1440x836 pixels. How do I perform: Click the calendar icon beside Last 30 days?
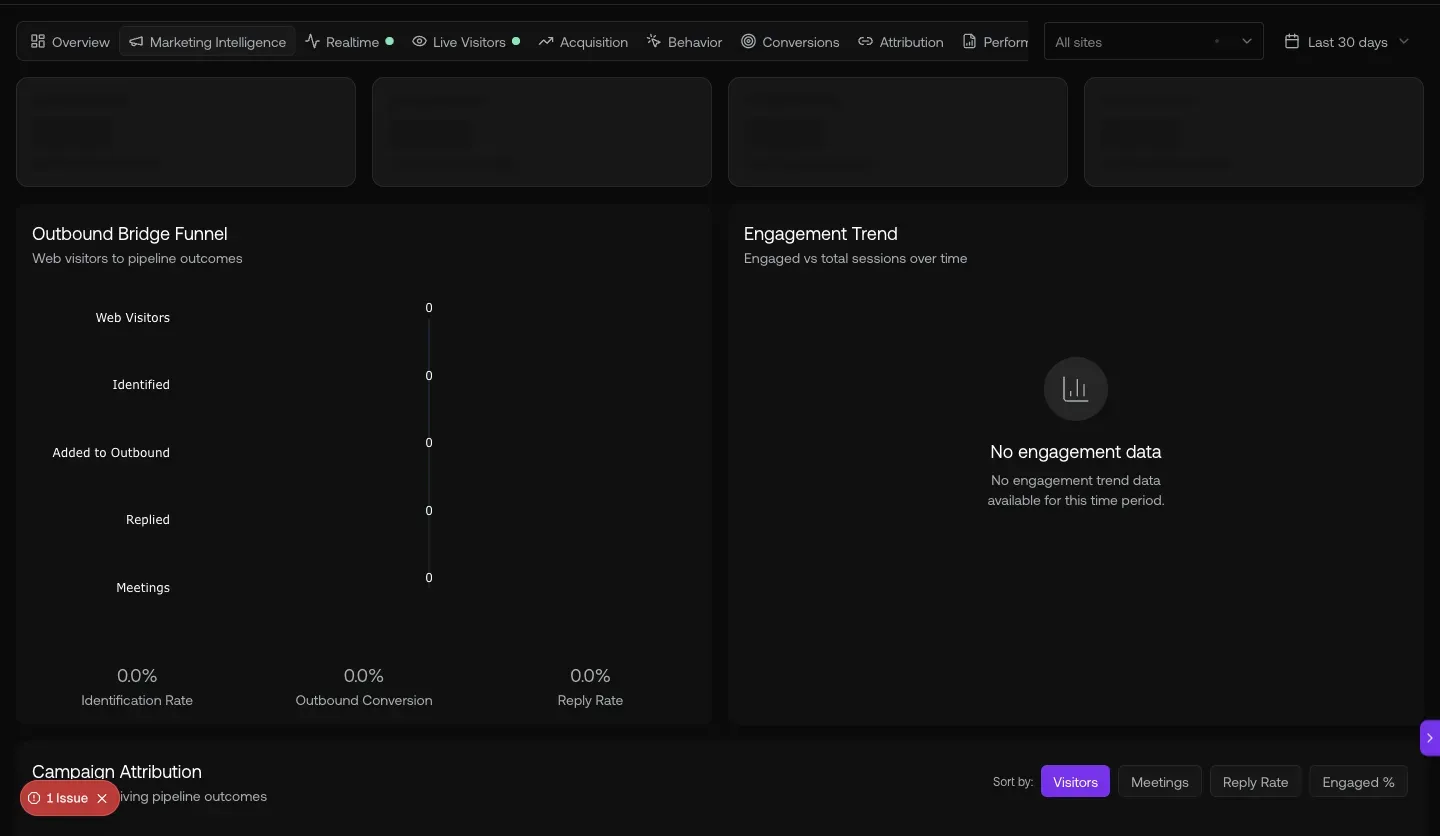[x=1292, y=42]
